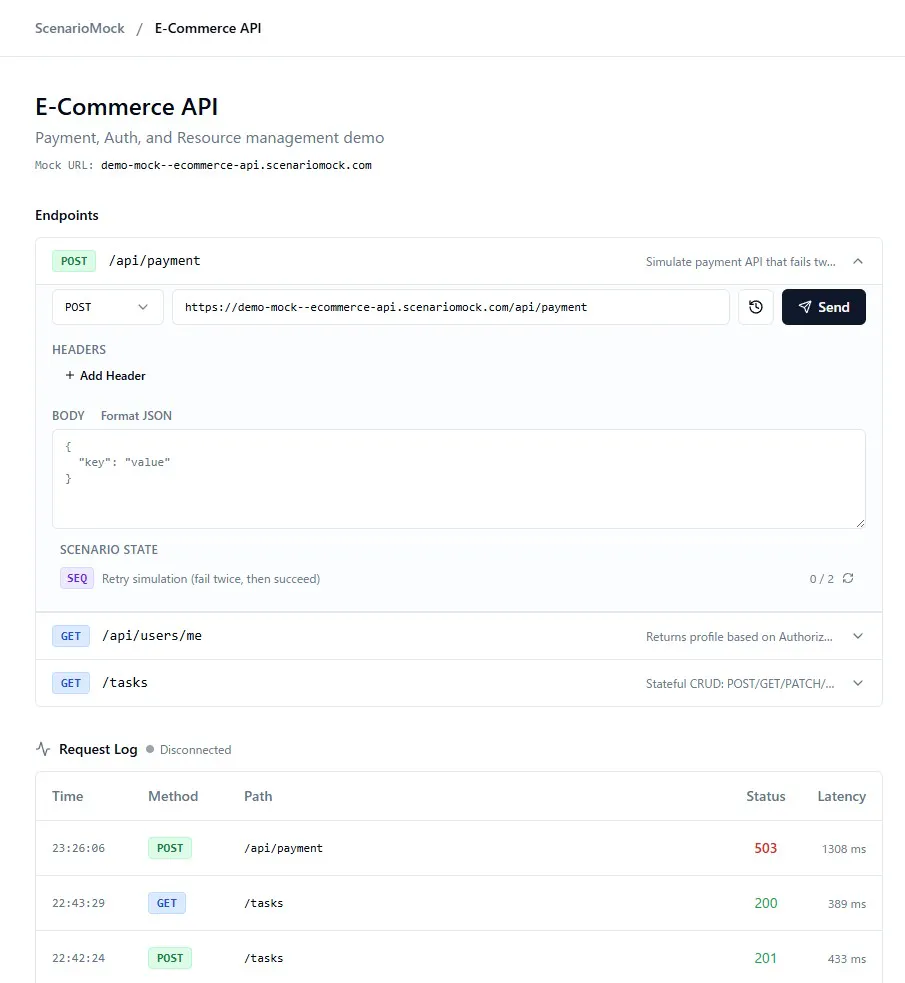Click Format JSON link

[x=136, y=416]
